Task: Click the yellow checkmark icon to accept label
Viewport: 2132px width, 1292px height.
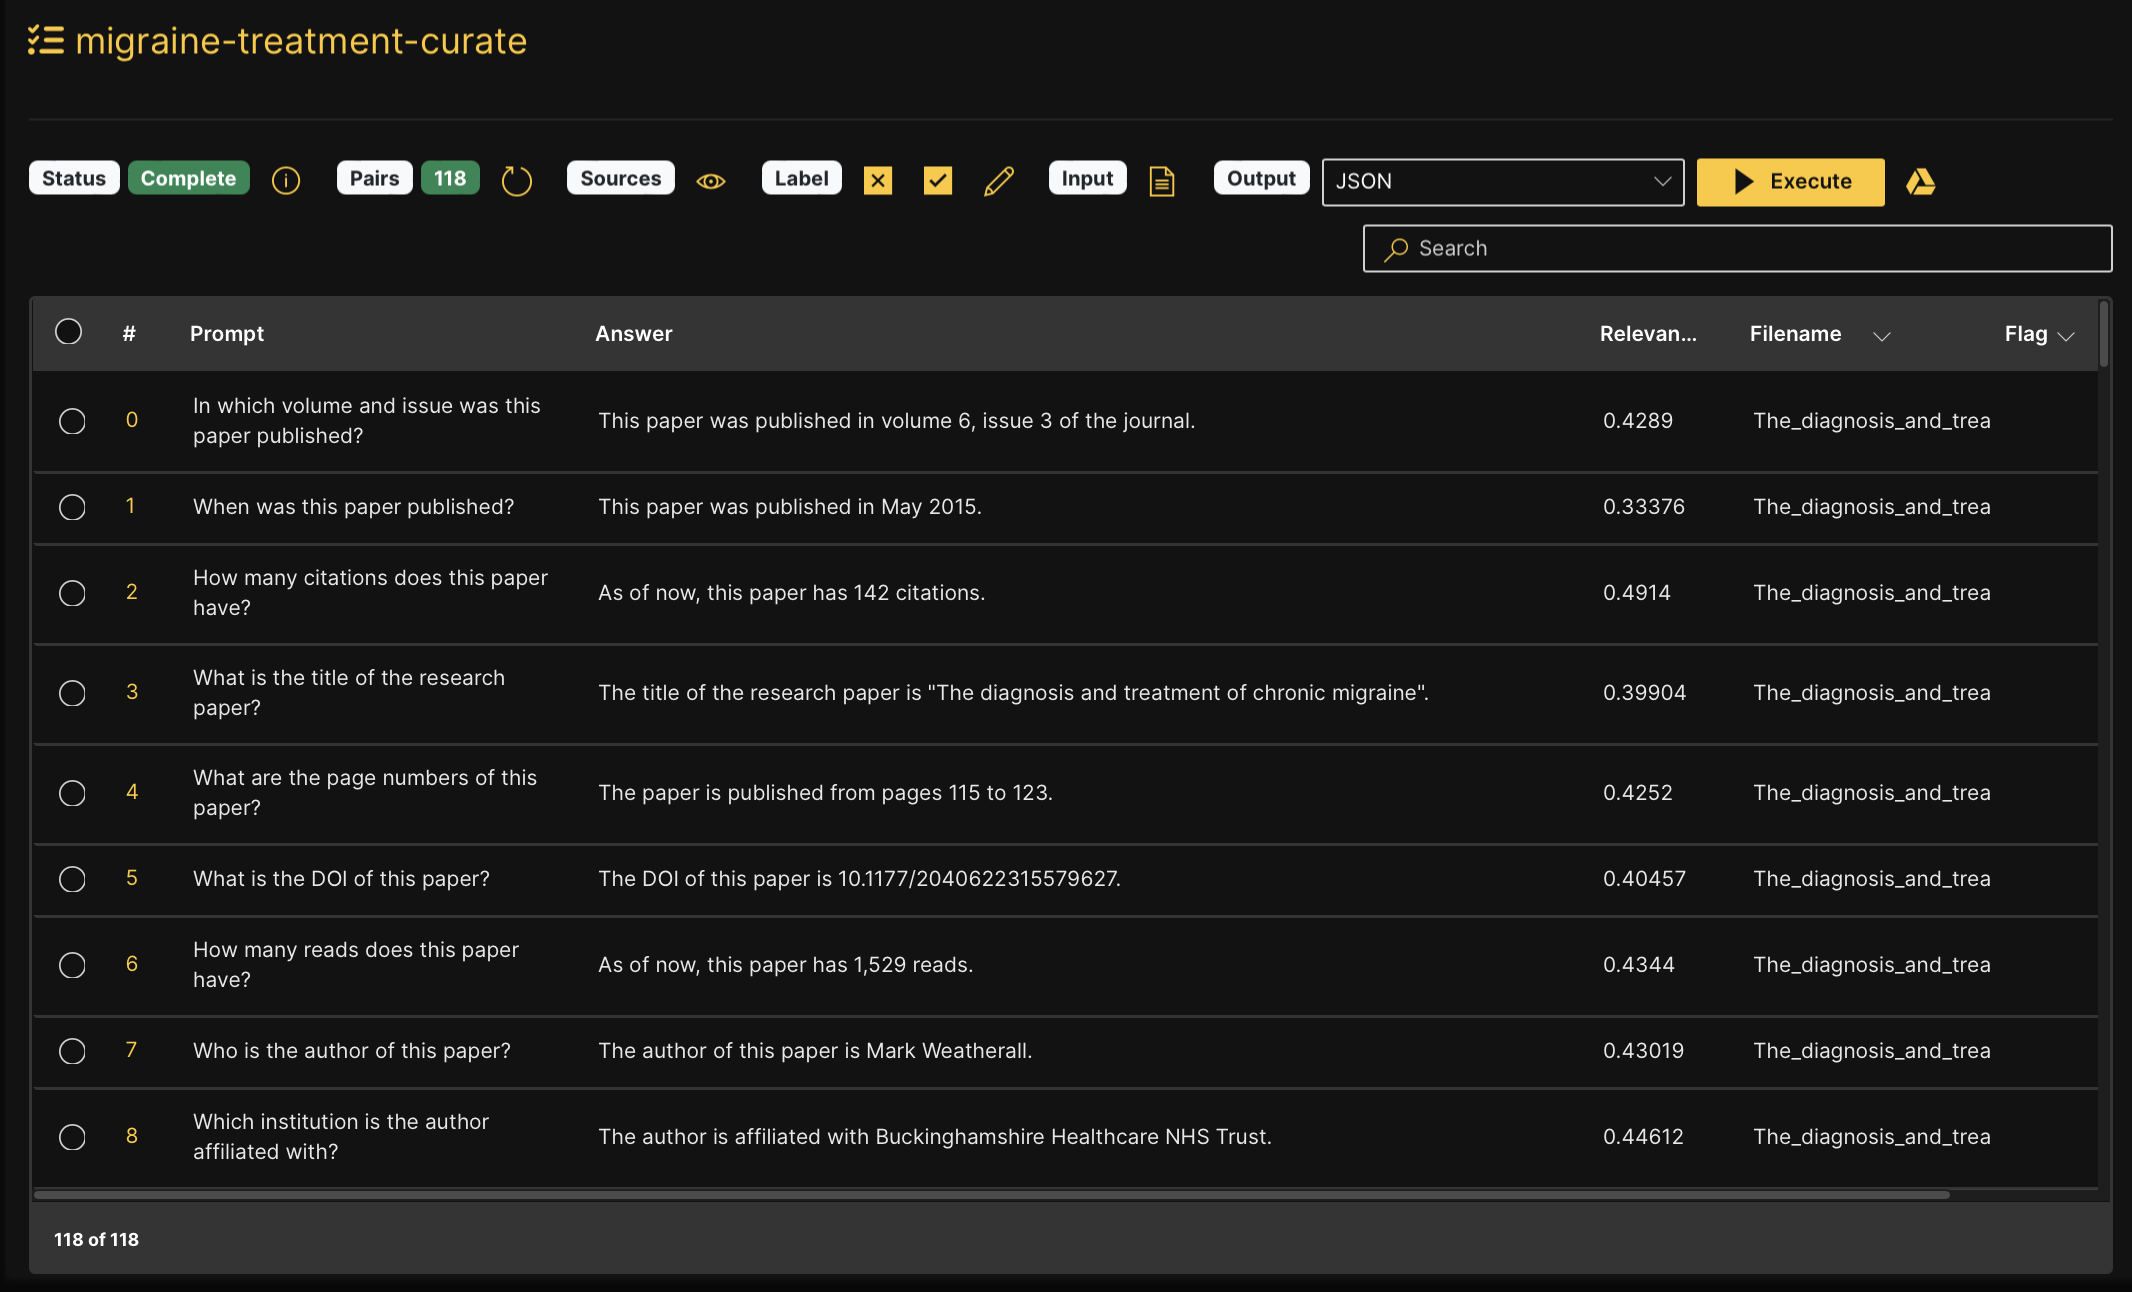Action: click(938, 181)
